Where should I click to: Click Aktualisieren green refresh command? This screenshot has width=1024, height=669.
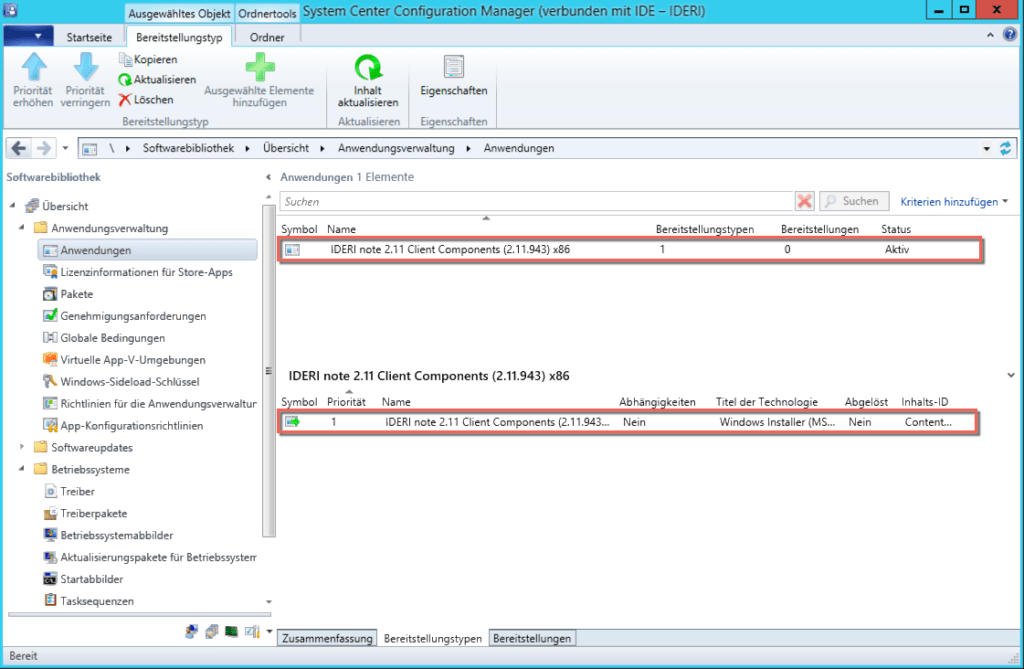[157, 80]
